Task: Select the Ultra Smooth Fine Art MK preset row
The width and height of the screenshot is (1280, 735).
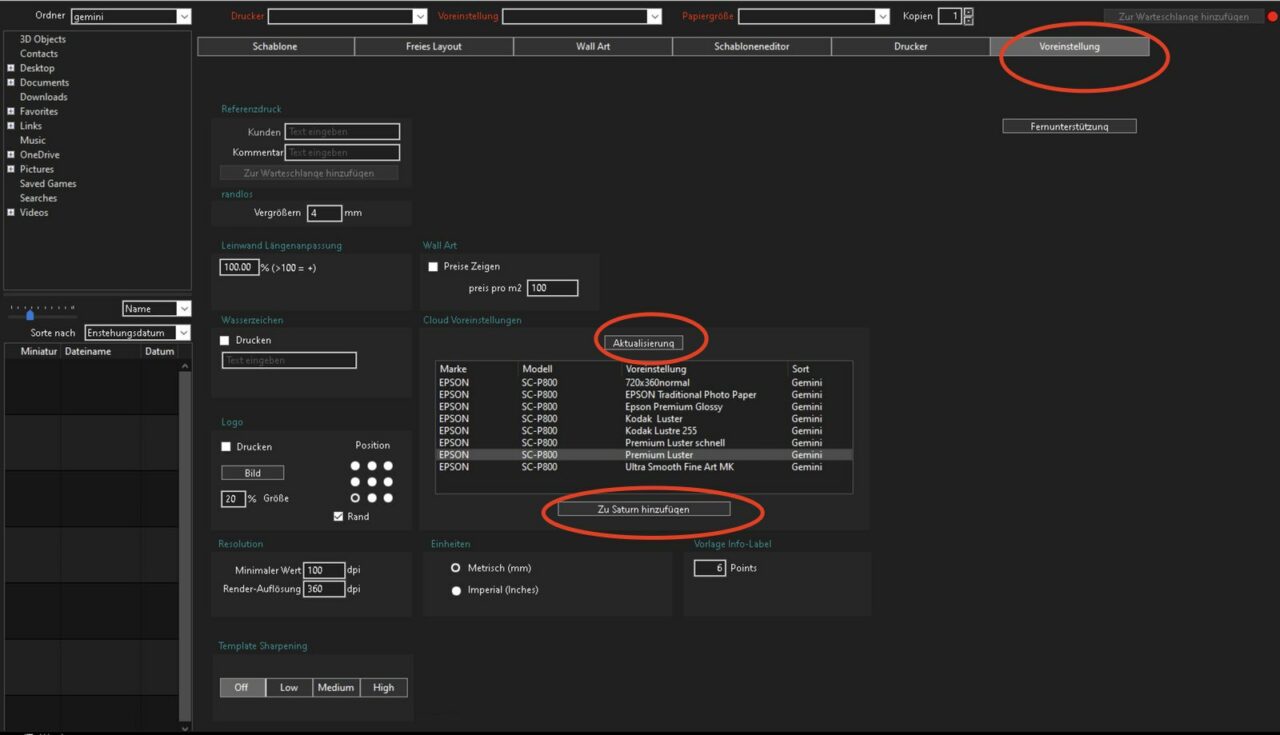Action: [x=679, y=467]
